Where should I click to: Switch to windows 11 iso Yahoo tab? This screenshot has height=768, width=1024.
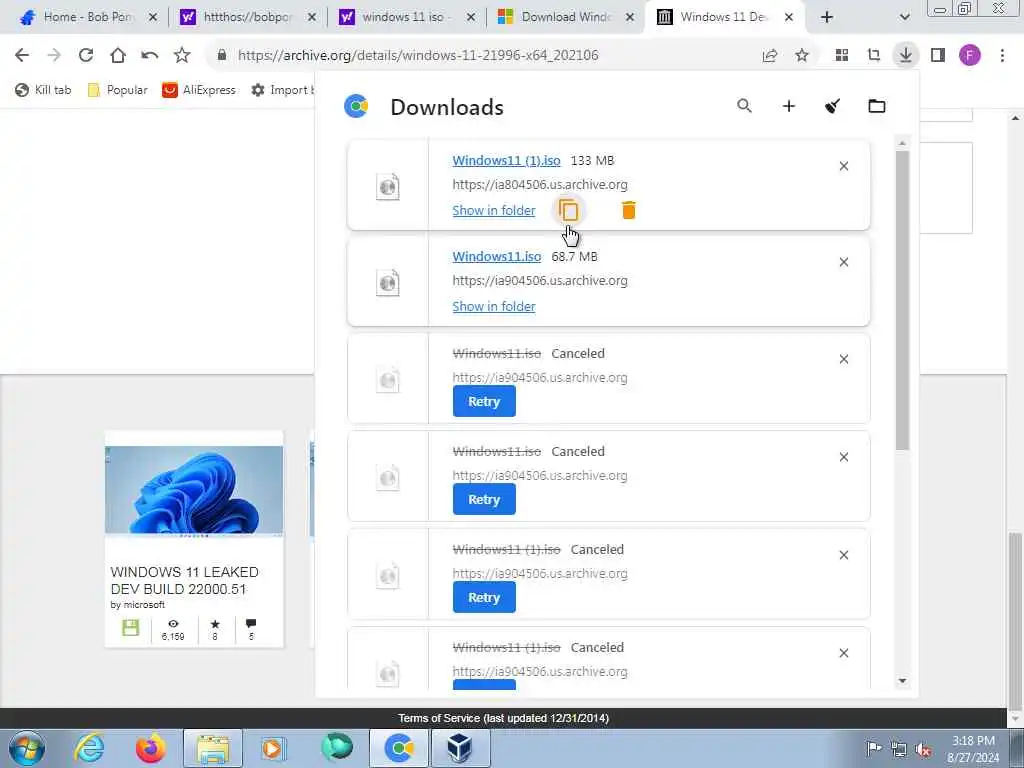pyautogui.click(x=406, y=18)
